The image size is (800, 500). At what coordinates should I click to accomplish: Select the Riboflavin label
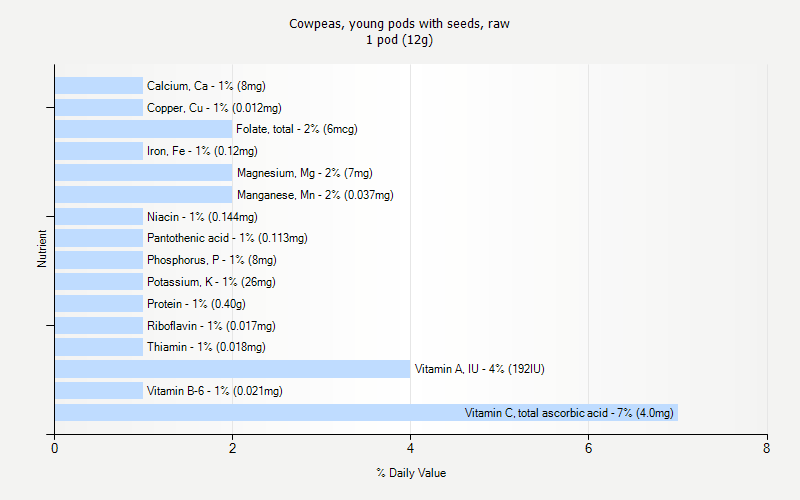click(211, 326)
